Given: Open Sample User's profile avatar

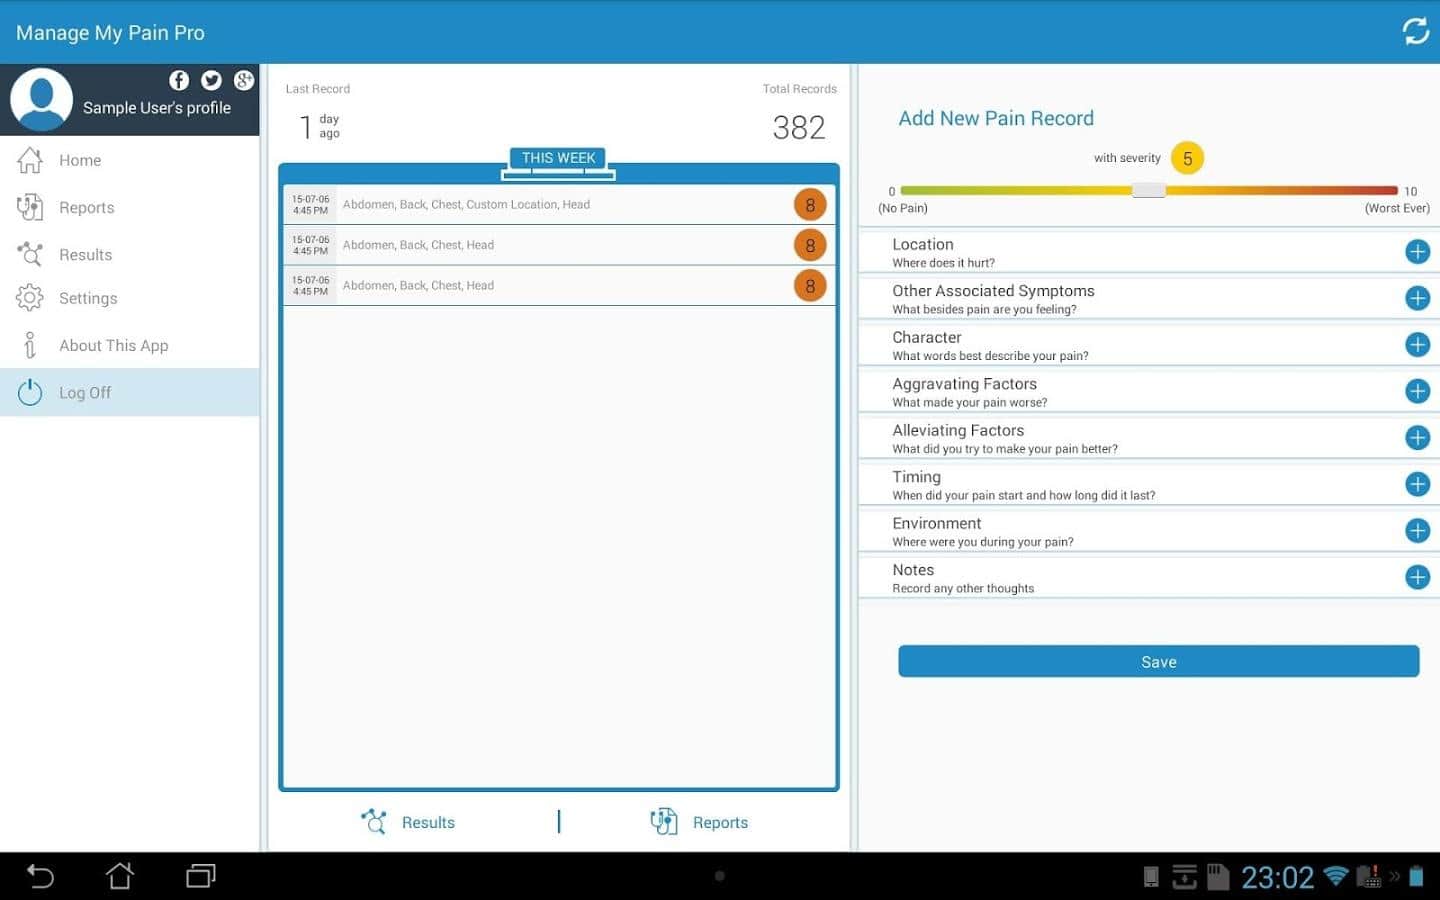Looking at the screenshot, I should 41,99.
